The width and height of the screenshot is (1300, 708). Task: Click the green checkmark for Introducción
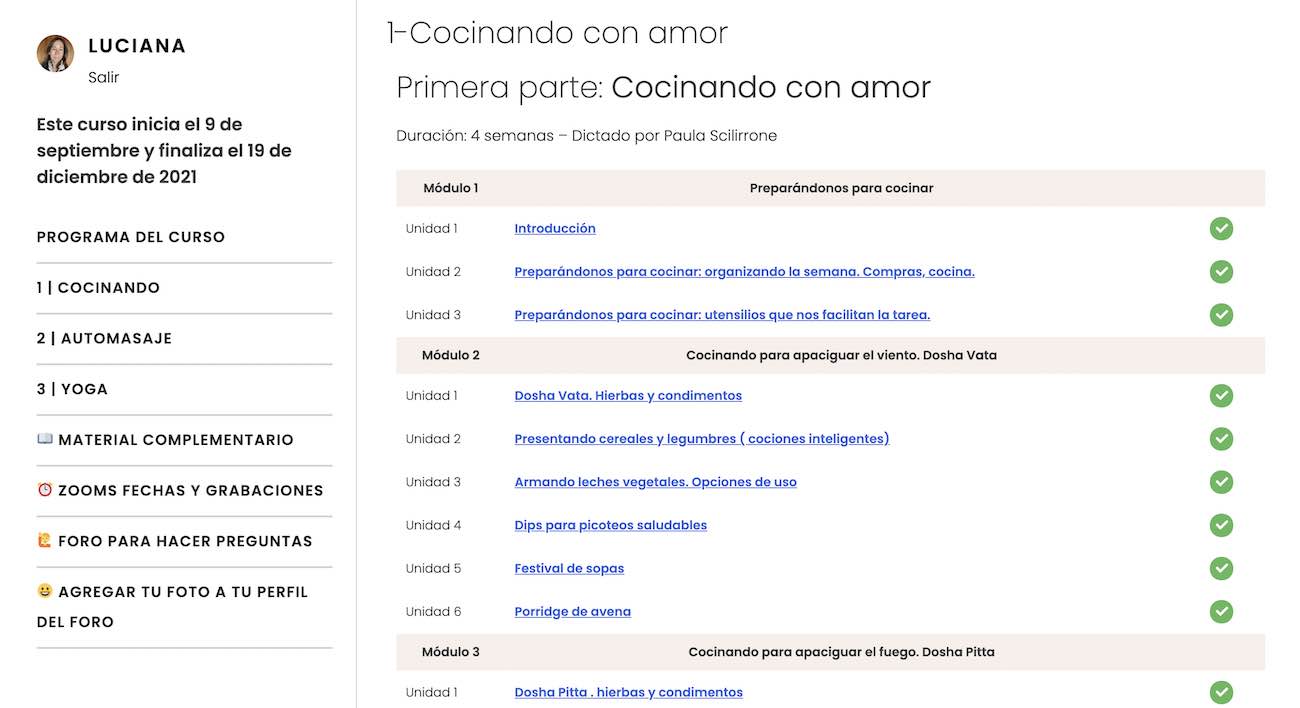[1221, 229]
